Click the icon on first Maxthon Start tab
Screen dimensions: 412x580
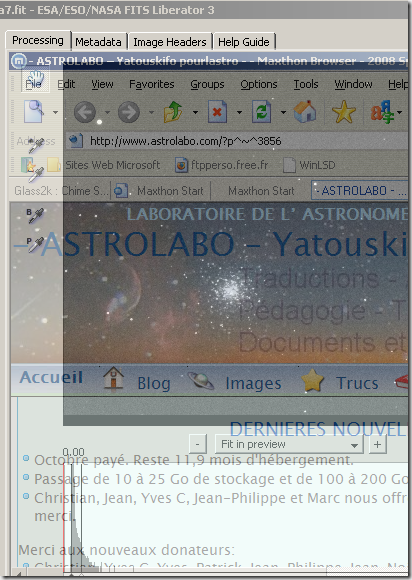[x=121, y=190]
